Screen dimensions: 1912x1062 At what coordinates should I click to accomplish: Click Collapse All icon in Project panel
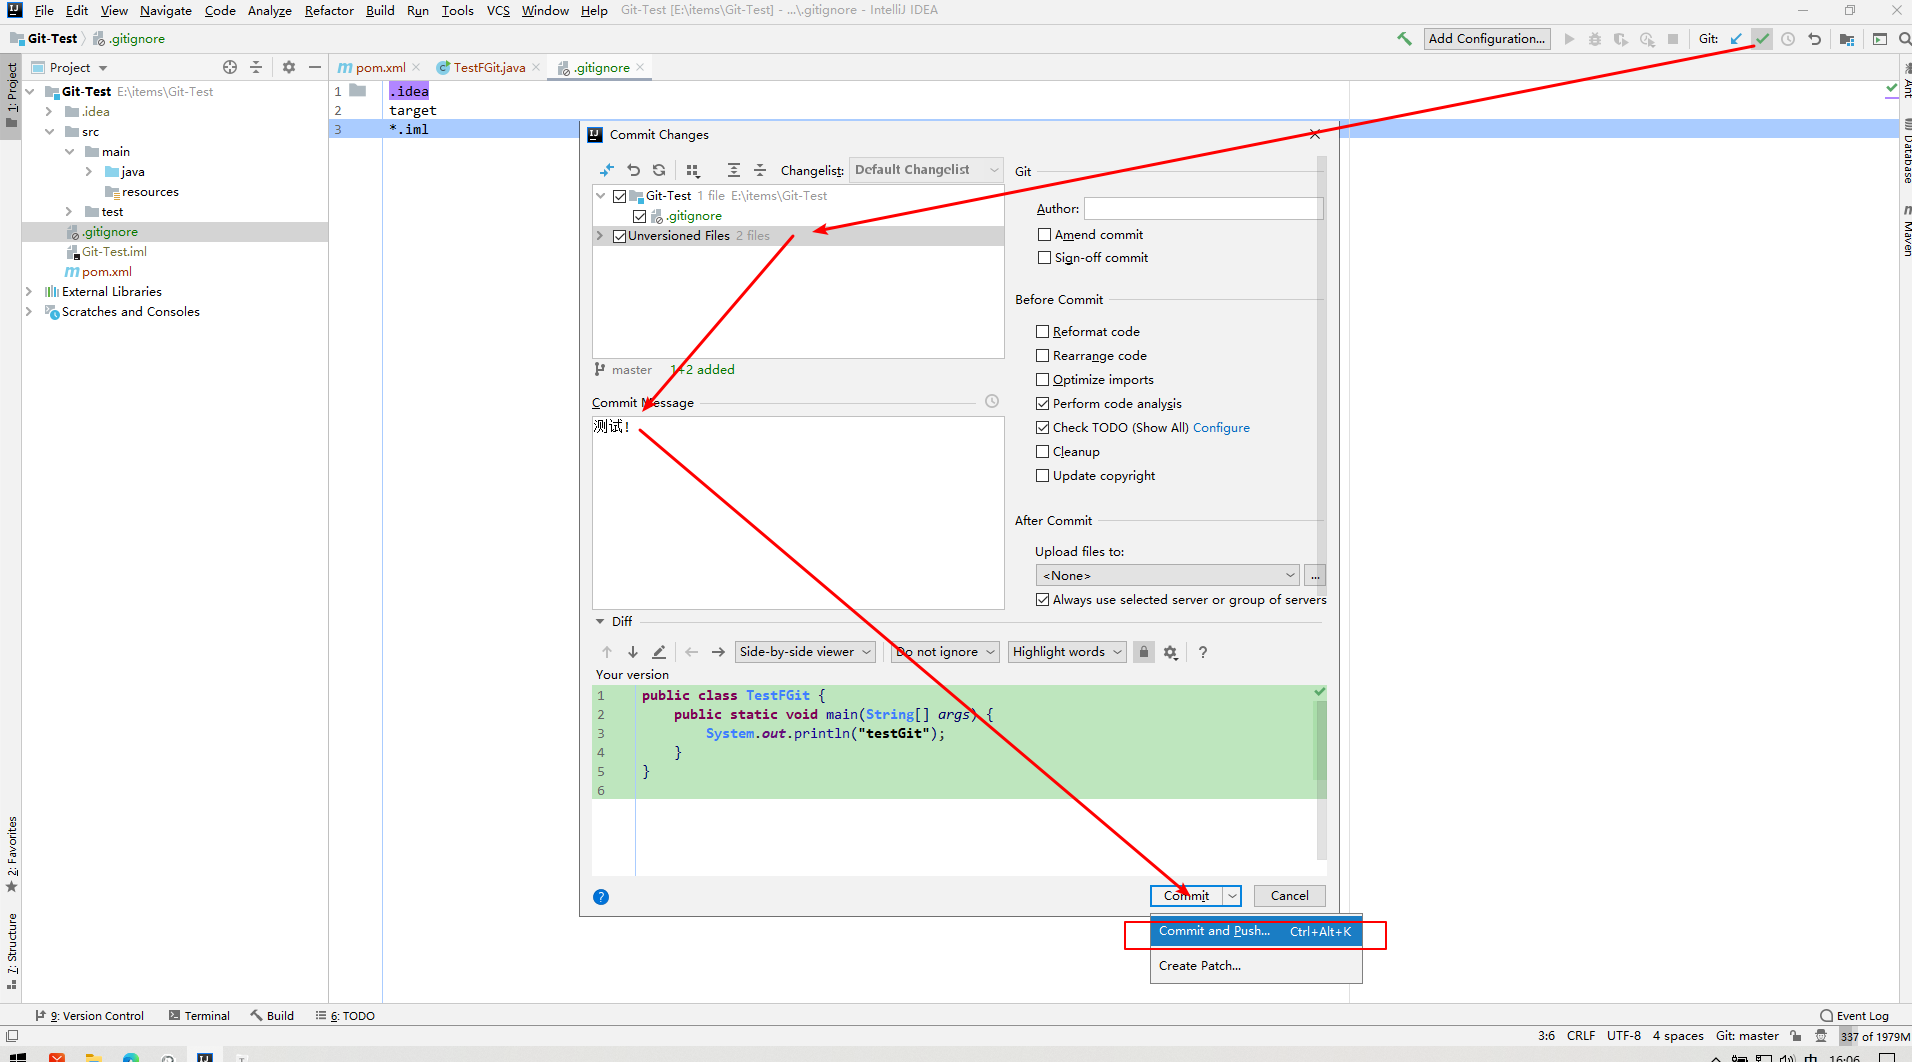256,67
